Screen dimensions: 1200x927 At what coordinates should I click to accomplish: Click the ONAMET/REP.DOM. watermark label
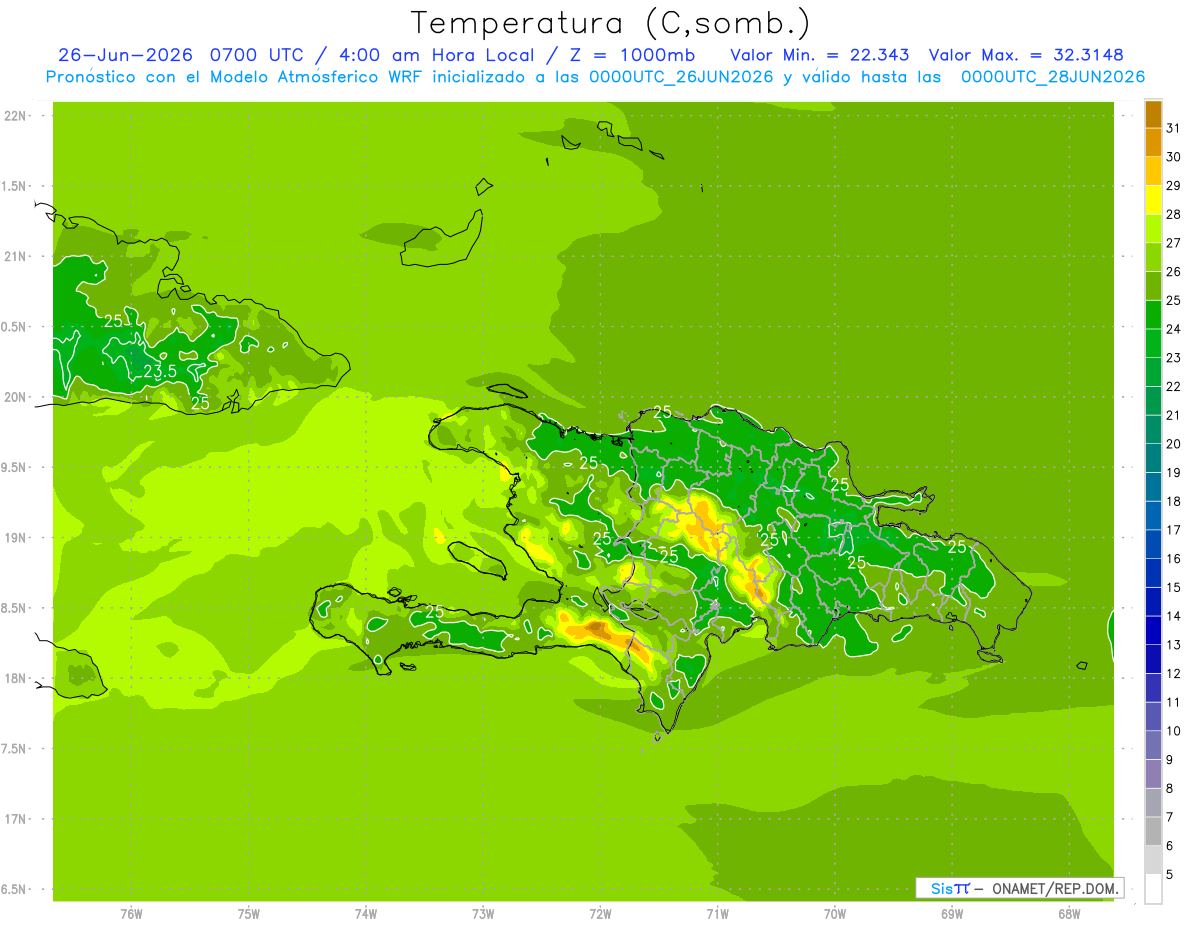1053,888
